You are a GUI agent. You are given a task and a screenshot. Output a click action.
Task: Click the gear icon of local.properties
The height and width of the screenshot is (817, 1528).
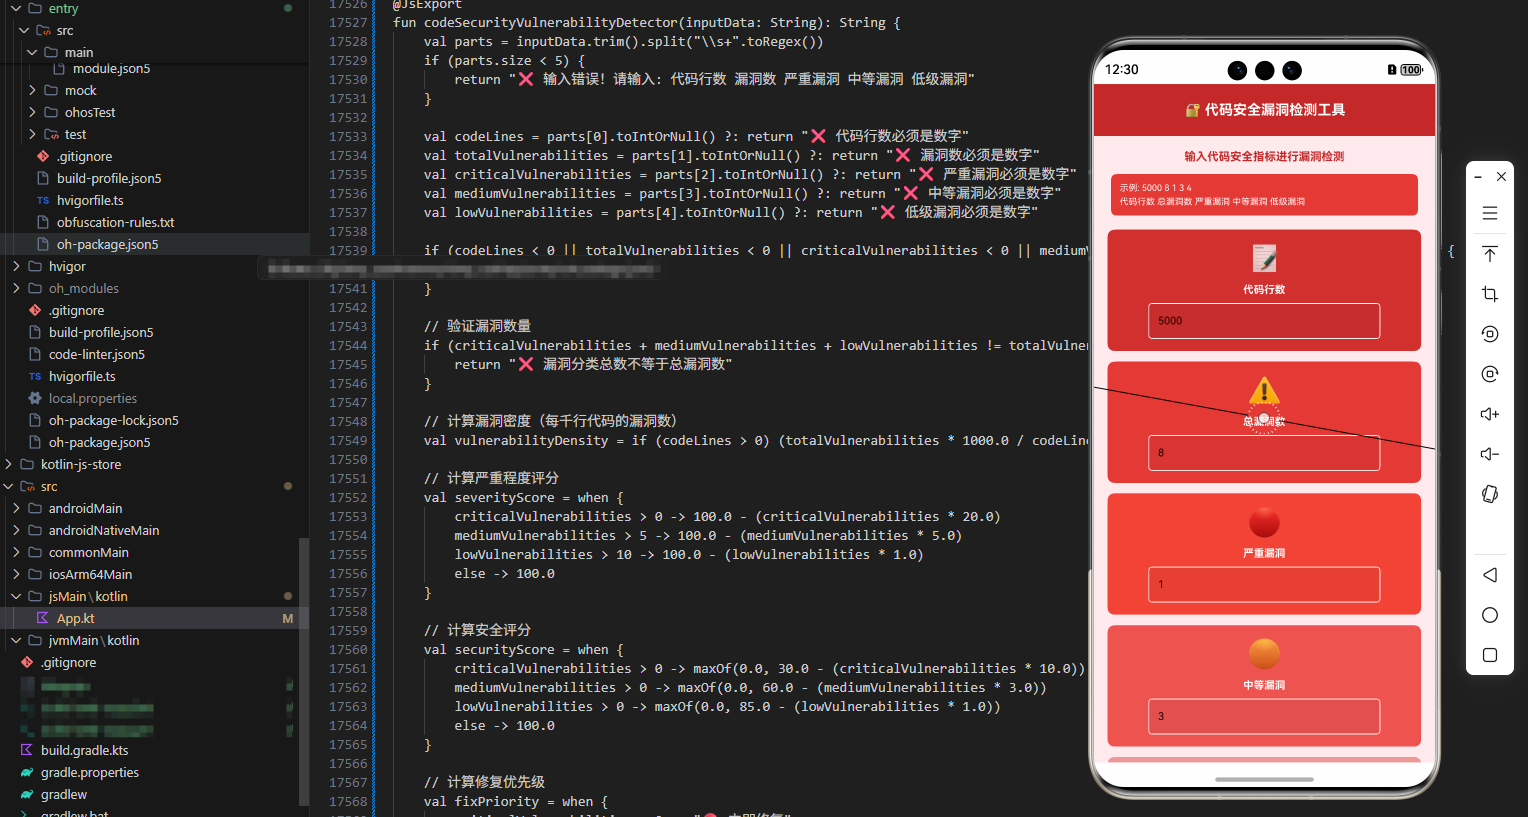[x=35, y=398]
